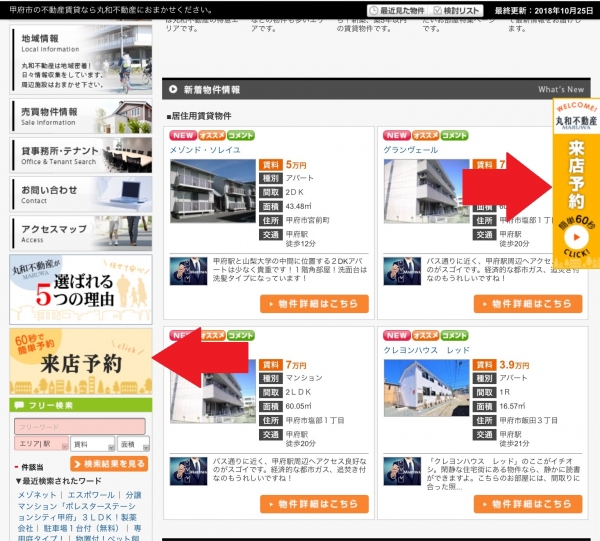
Task: Click the 16.57㎡ area value
Action: (x=512, y=406)
